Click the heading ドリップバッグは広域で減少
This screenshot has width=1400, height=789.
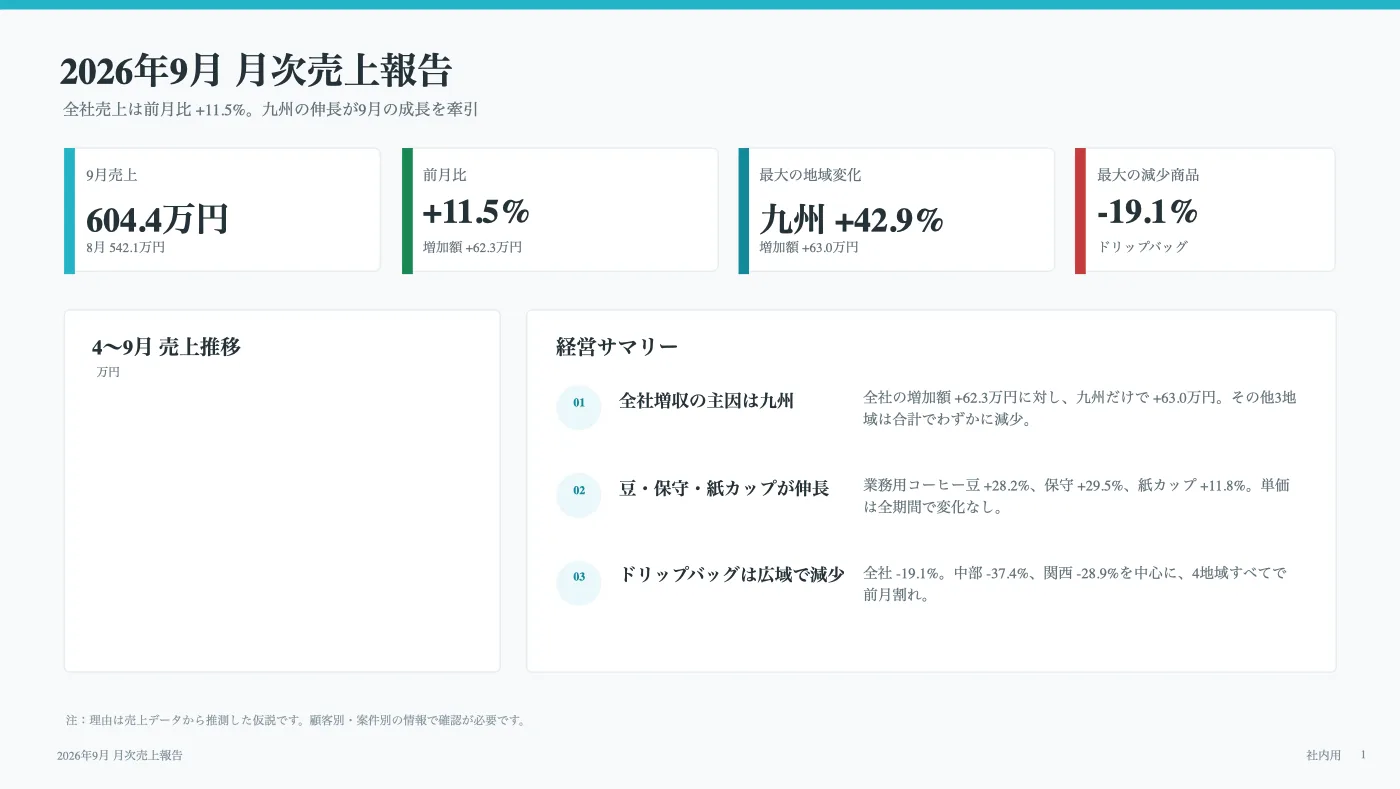(x=732, y=575)
